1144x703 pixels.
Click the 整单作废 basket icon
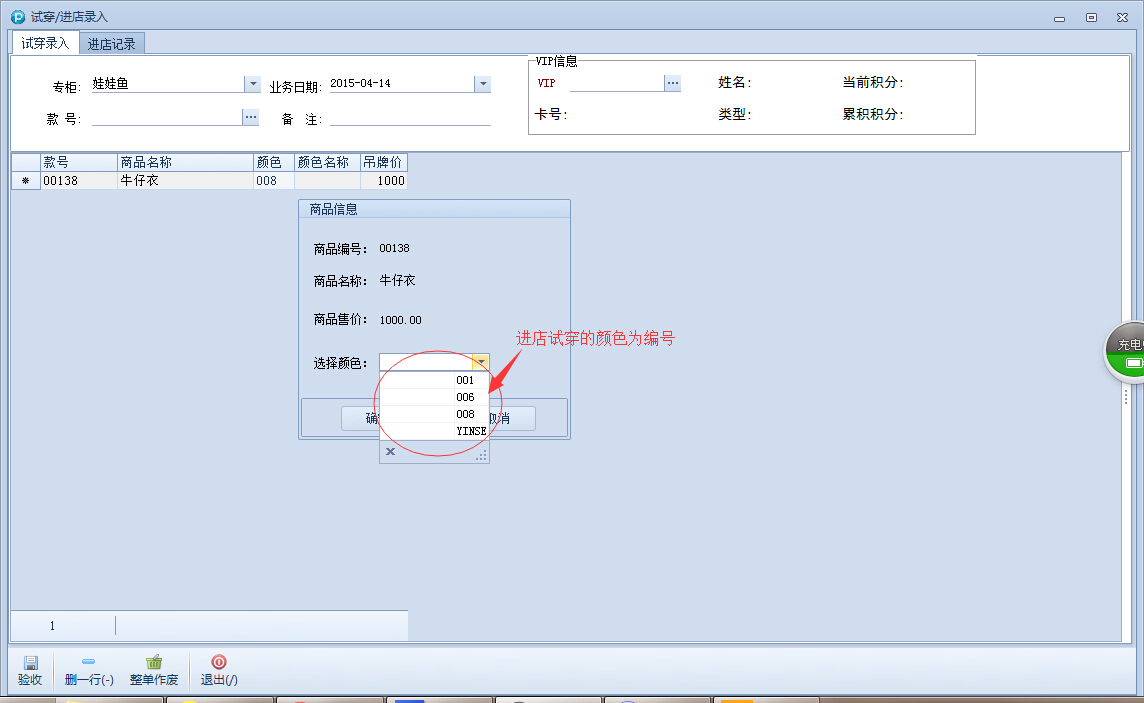tap(153, 662)
